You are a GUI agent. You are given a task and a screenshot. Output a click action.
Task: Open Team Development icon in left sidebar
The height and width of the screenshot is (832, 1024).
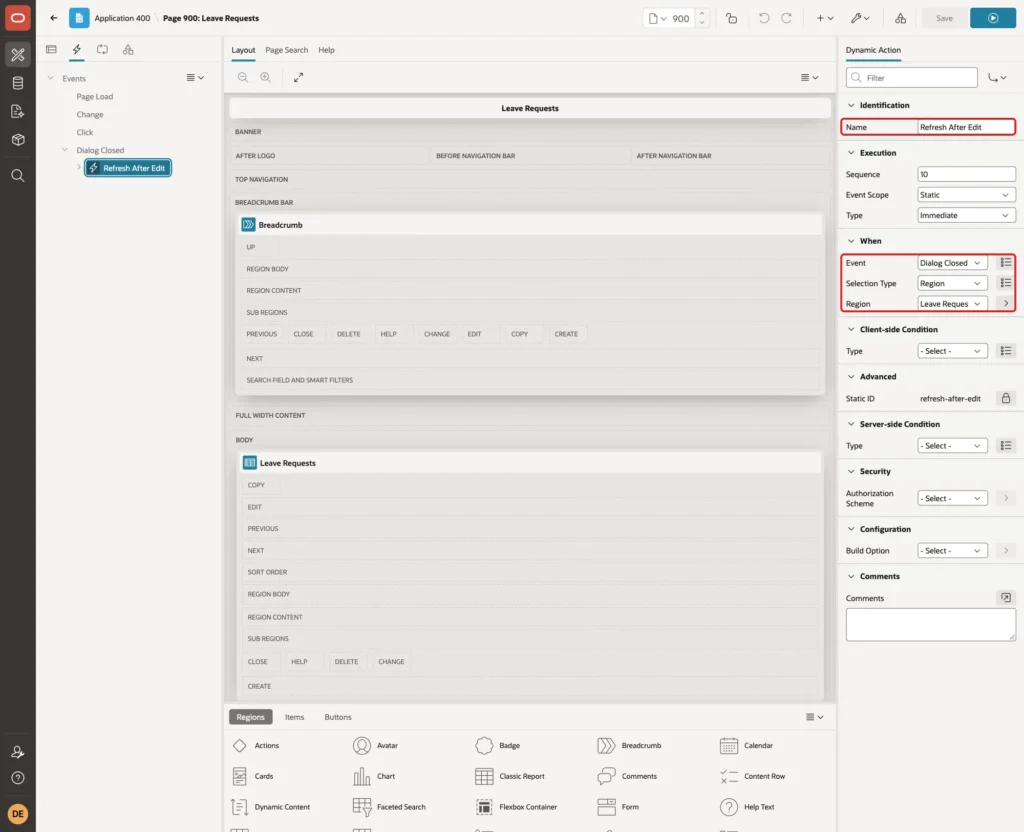18,111
